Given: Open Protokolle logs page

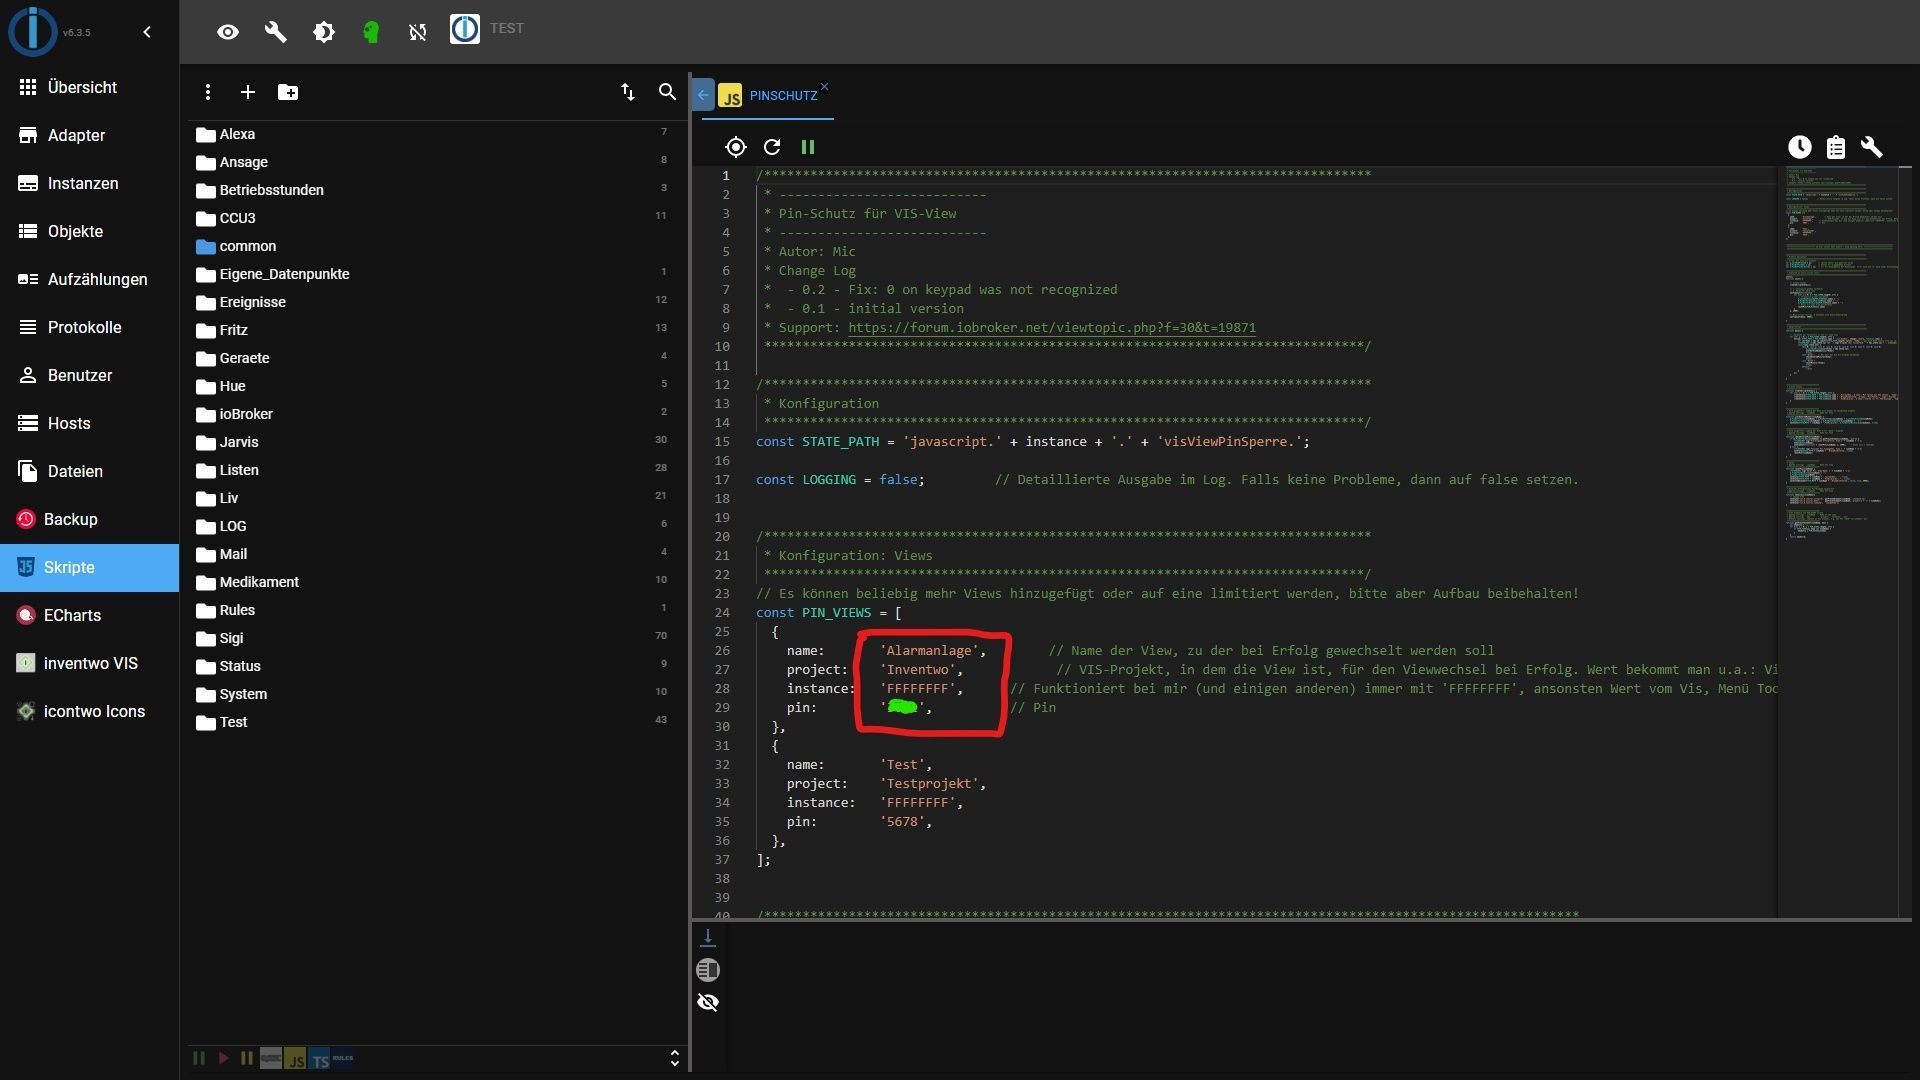Looking at the screenshot, I should tap(89, 327).
